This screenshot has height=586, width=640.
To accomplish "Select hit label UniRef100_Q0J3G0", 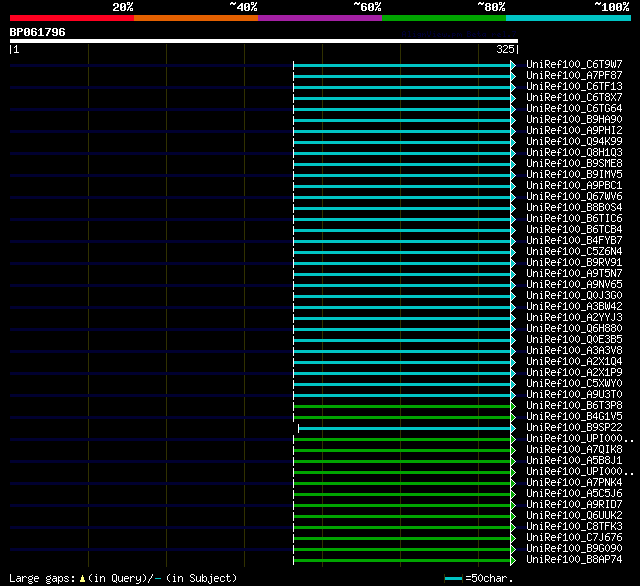I will (574, 296).
